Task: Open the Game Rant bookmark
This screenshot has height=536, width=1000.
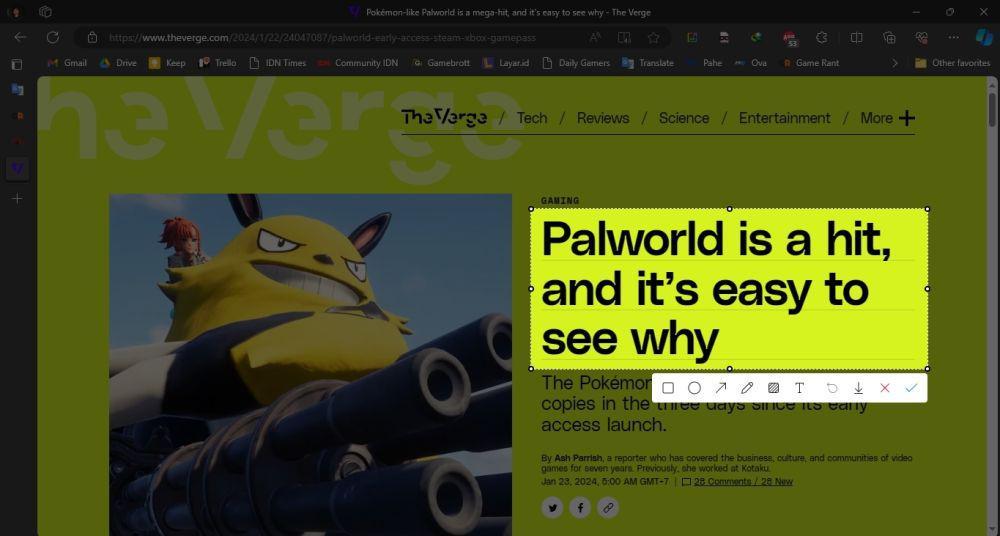Action: click(x=810, y=63)
